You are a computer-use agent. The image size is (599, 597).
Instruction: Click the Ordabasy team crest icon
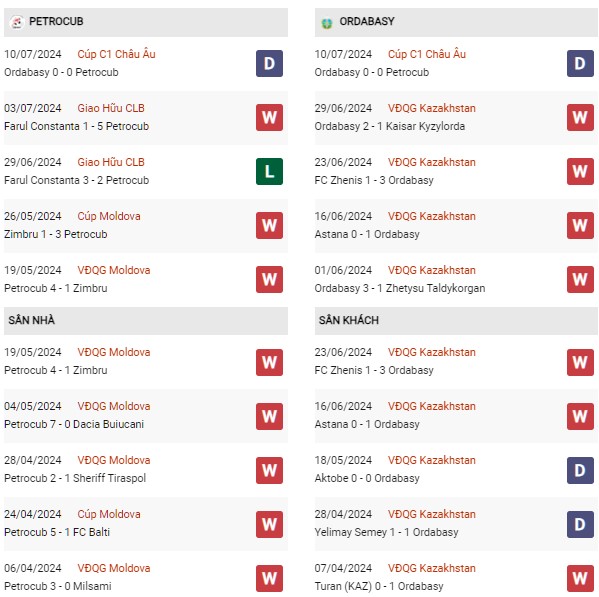pos(327,23)
